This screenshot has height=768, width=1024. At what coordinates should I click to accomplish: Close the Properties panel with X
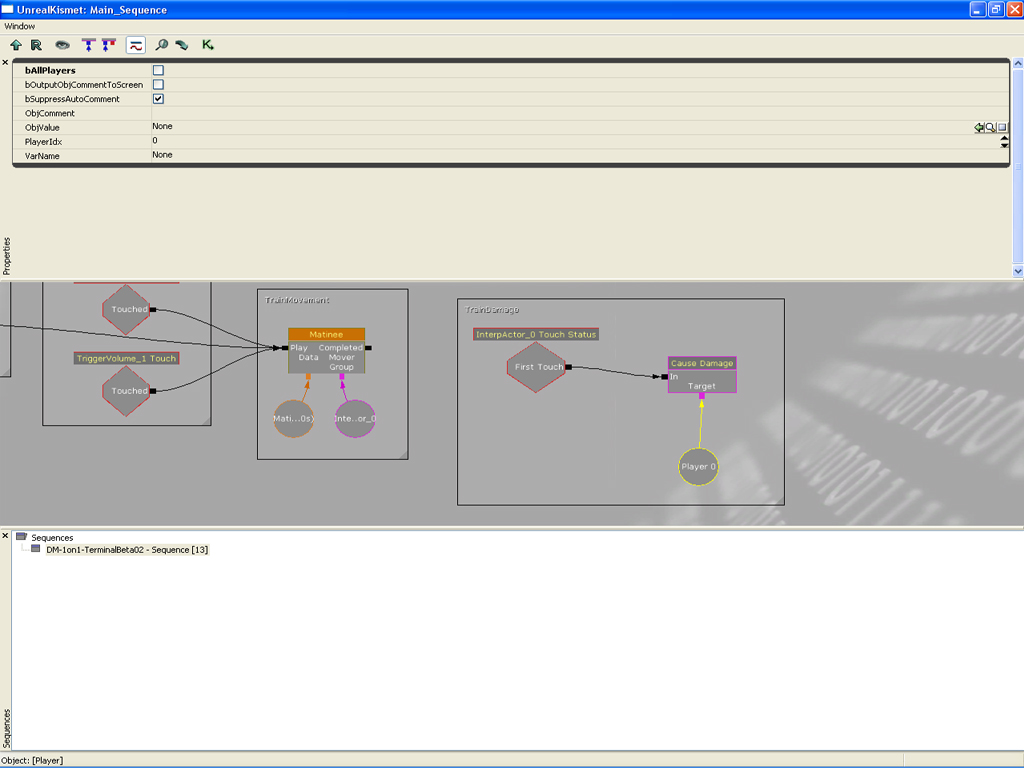[x=5, y=63]
